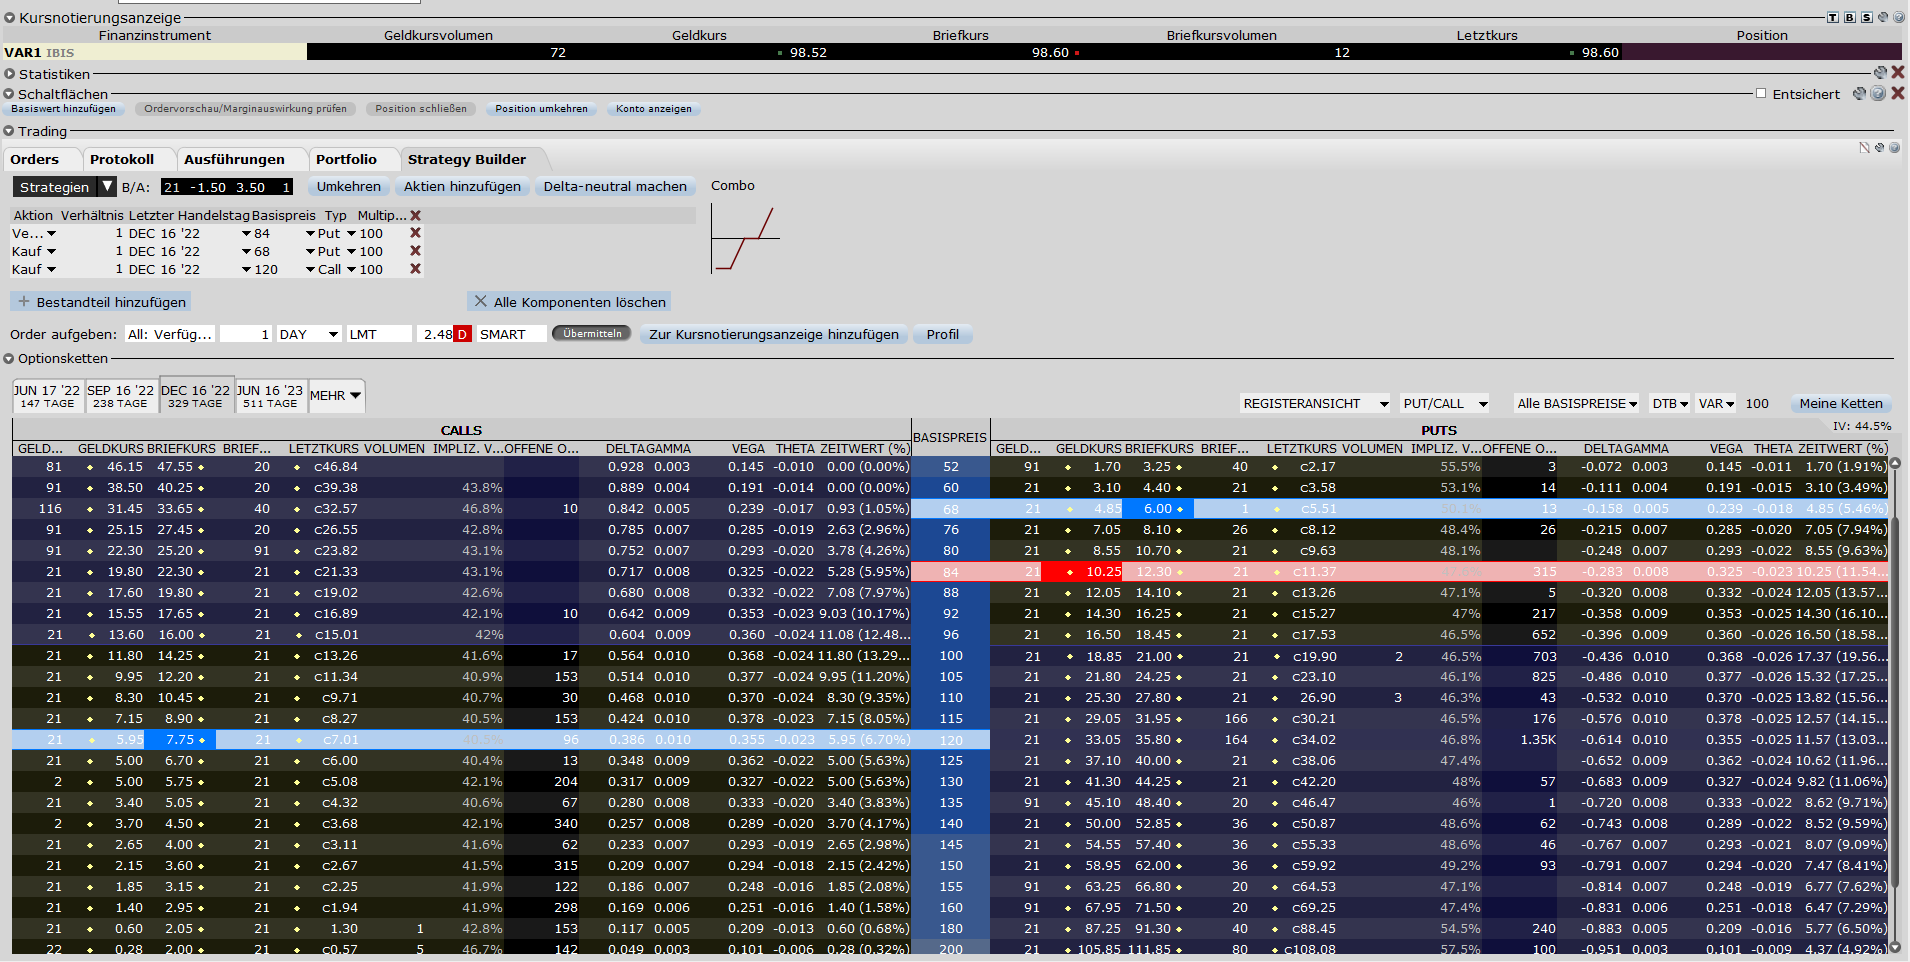The height and width of the screenshot is (962, 1910).
Task: Click Delta-neutral machen button
Action: click(615, 187)
